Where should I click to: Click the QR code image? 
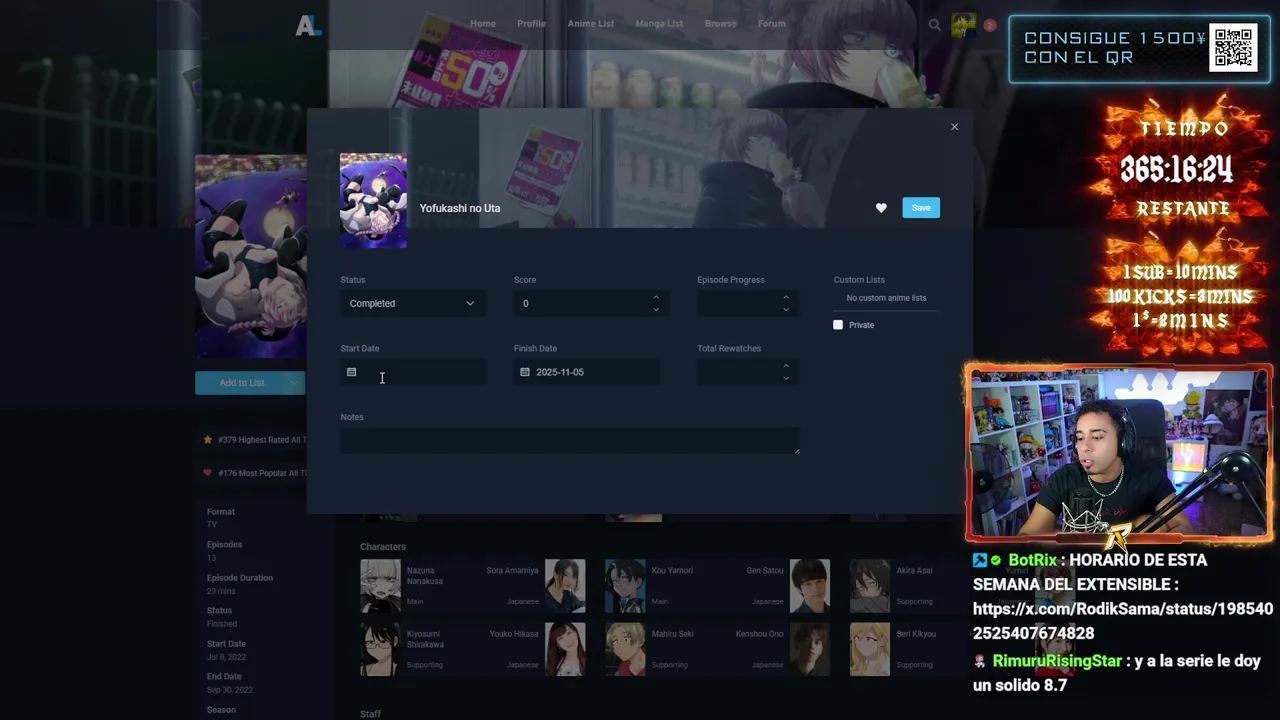click(x=1234, y=47)
